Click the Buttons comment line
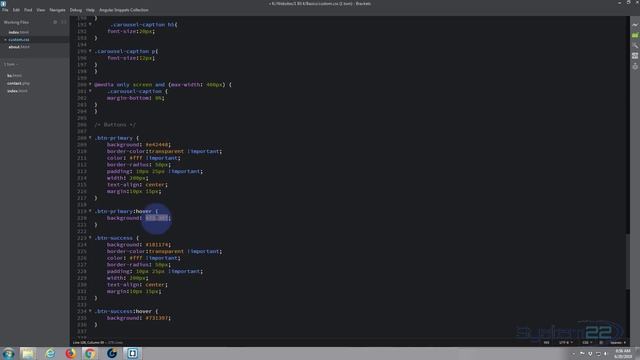The height and width of the screenshot is (360, 640). [115, 124]
